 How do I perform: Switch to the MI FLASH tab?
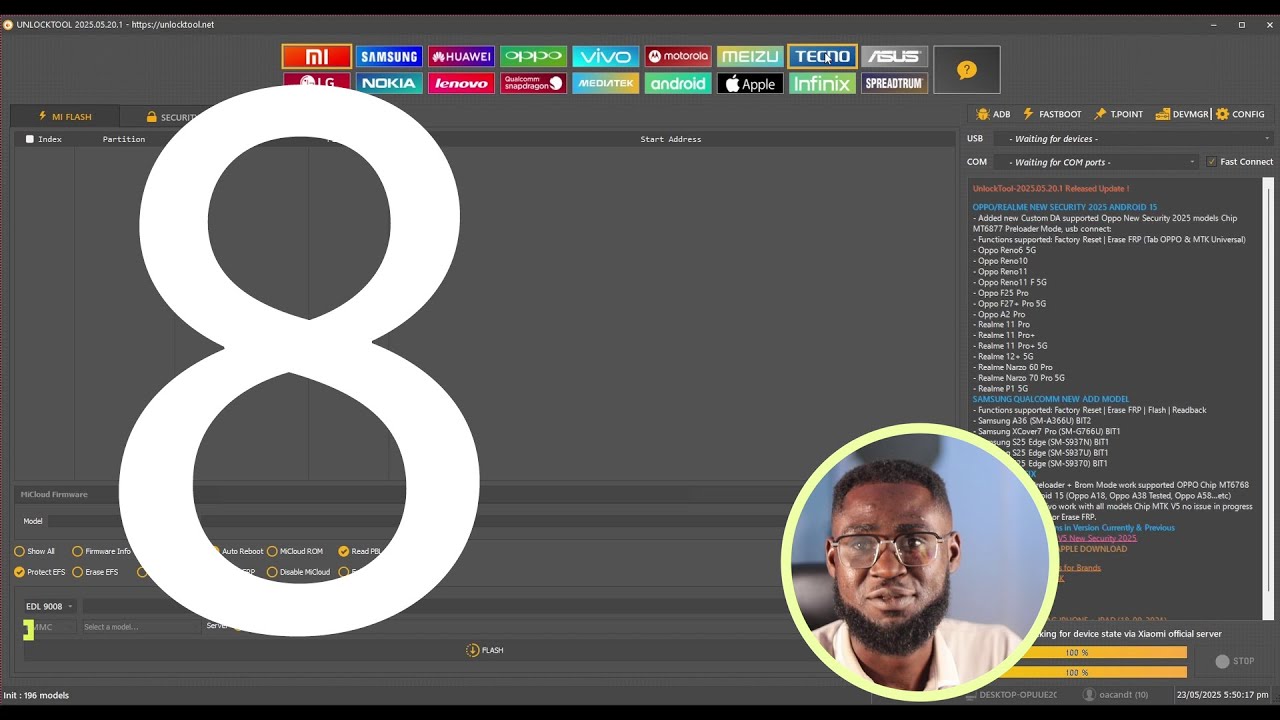[64, 117]
